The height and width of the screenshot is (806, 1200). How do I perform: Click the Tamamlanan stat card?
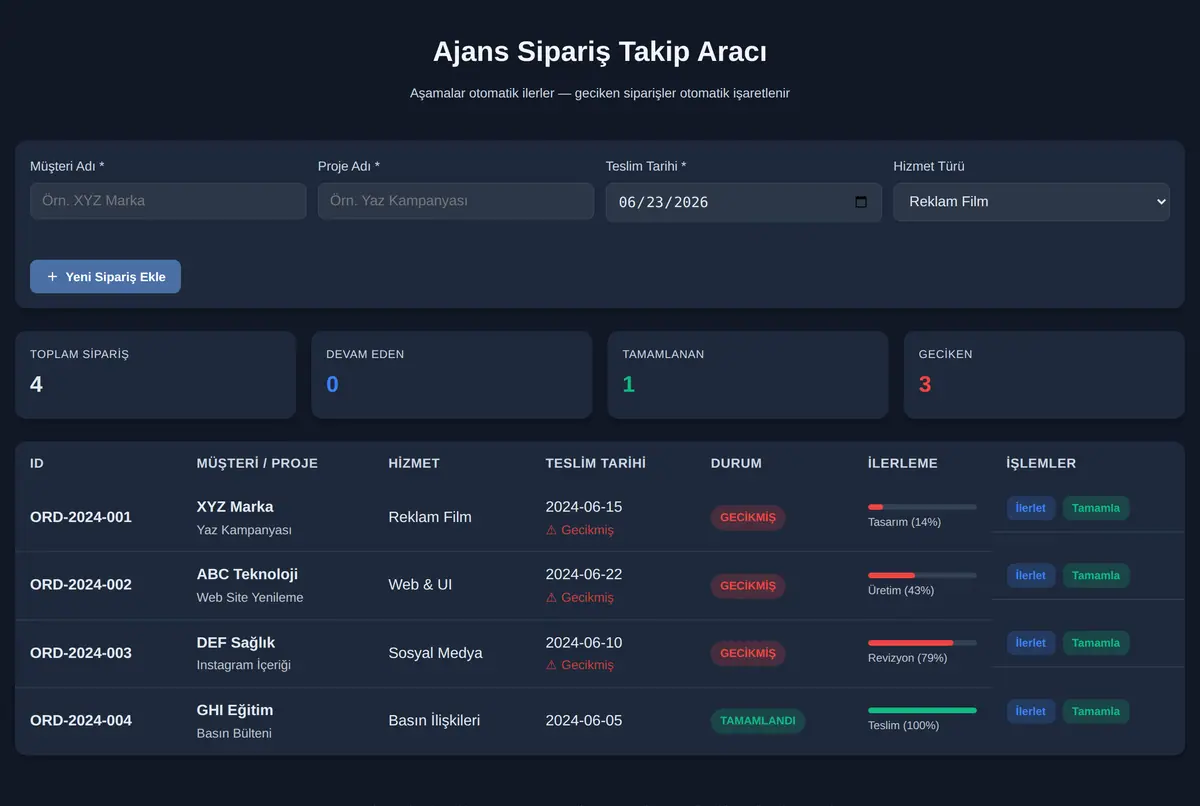pyautogui.click(x=748, y=375)
